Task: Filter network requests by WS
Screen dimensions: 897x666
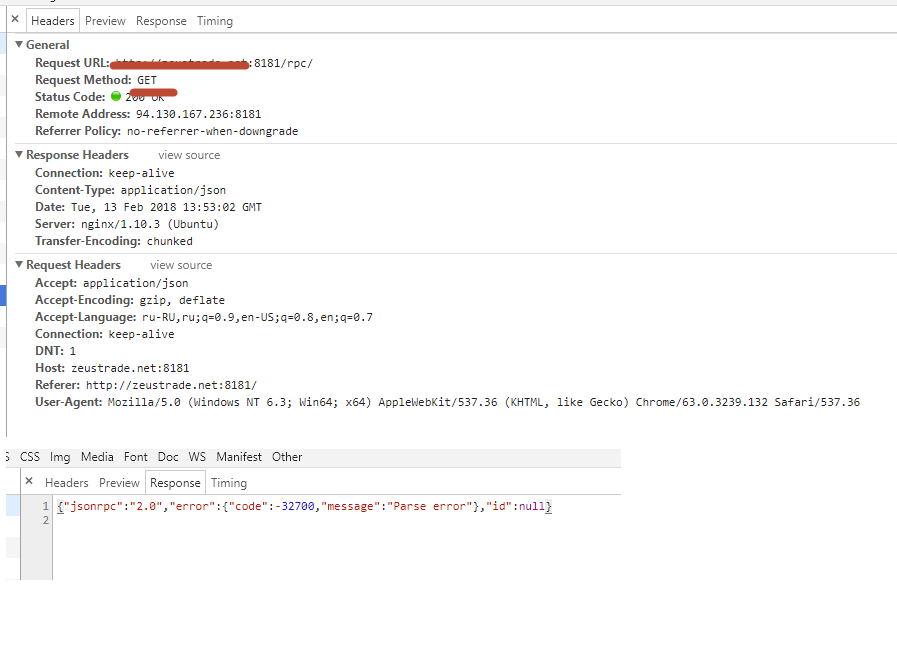Action: [197, 457]
